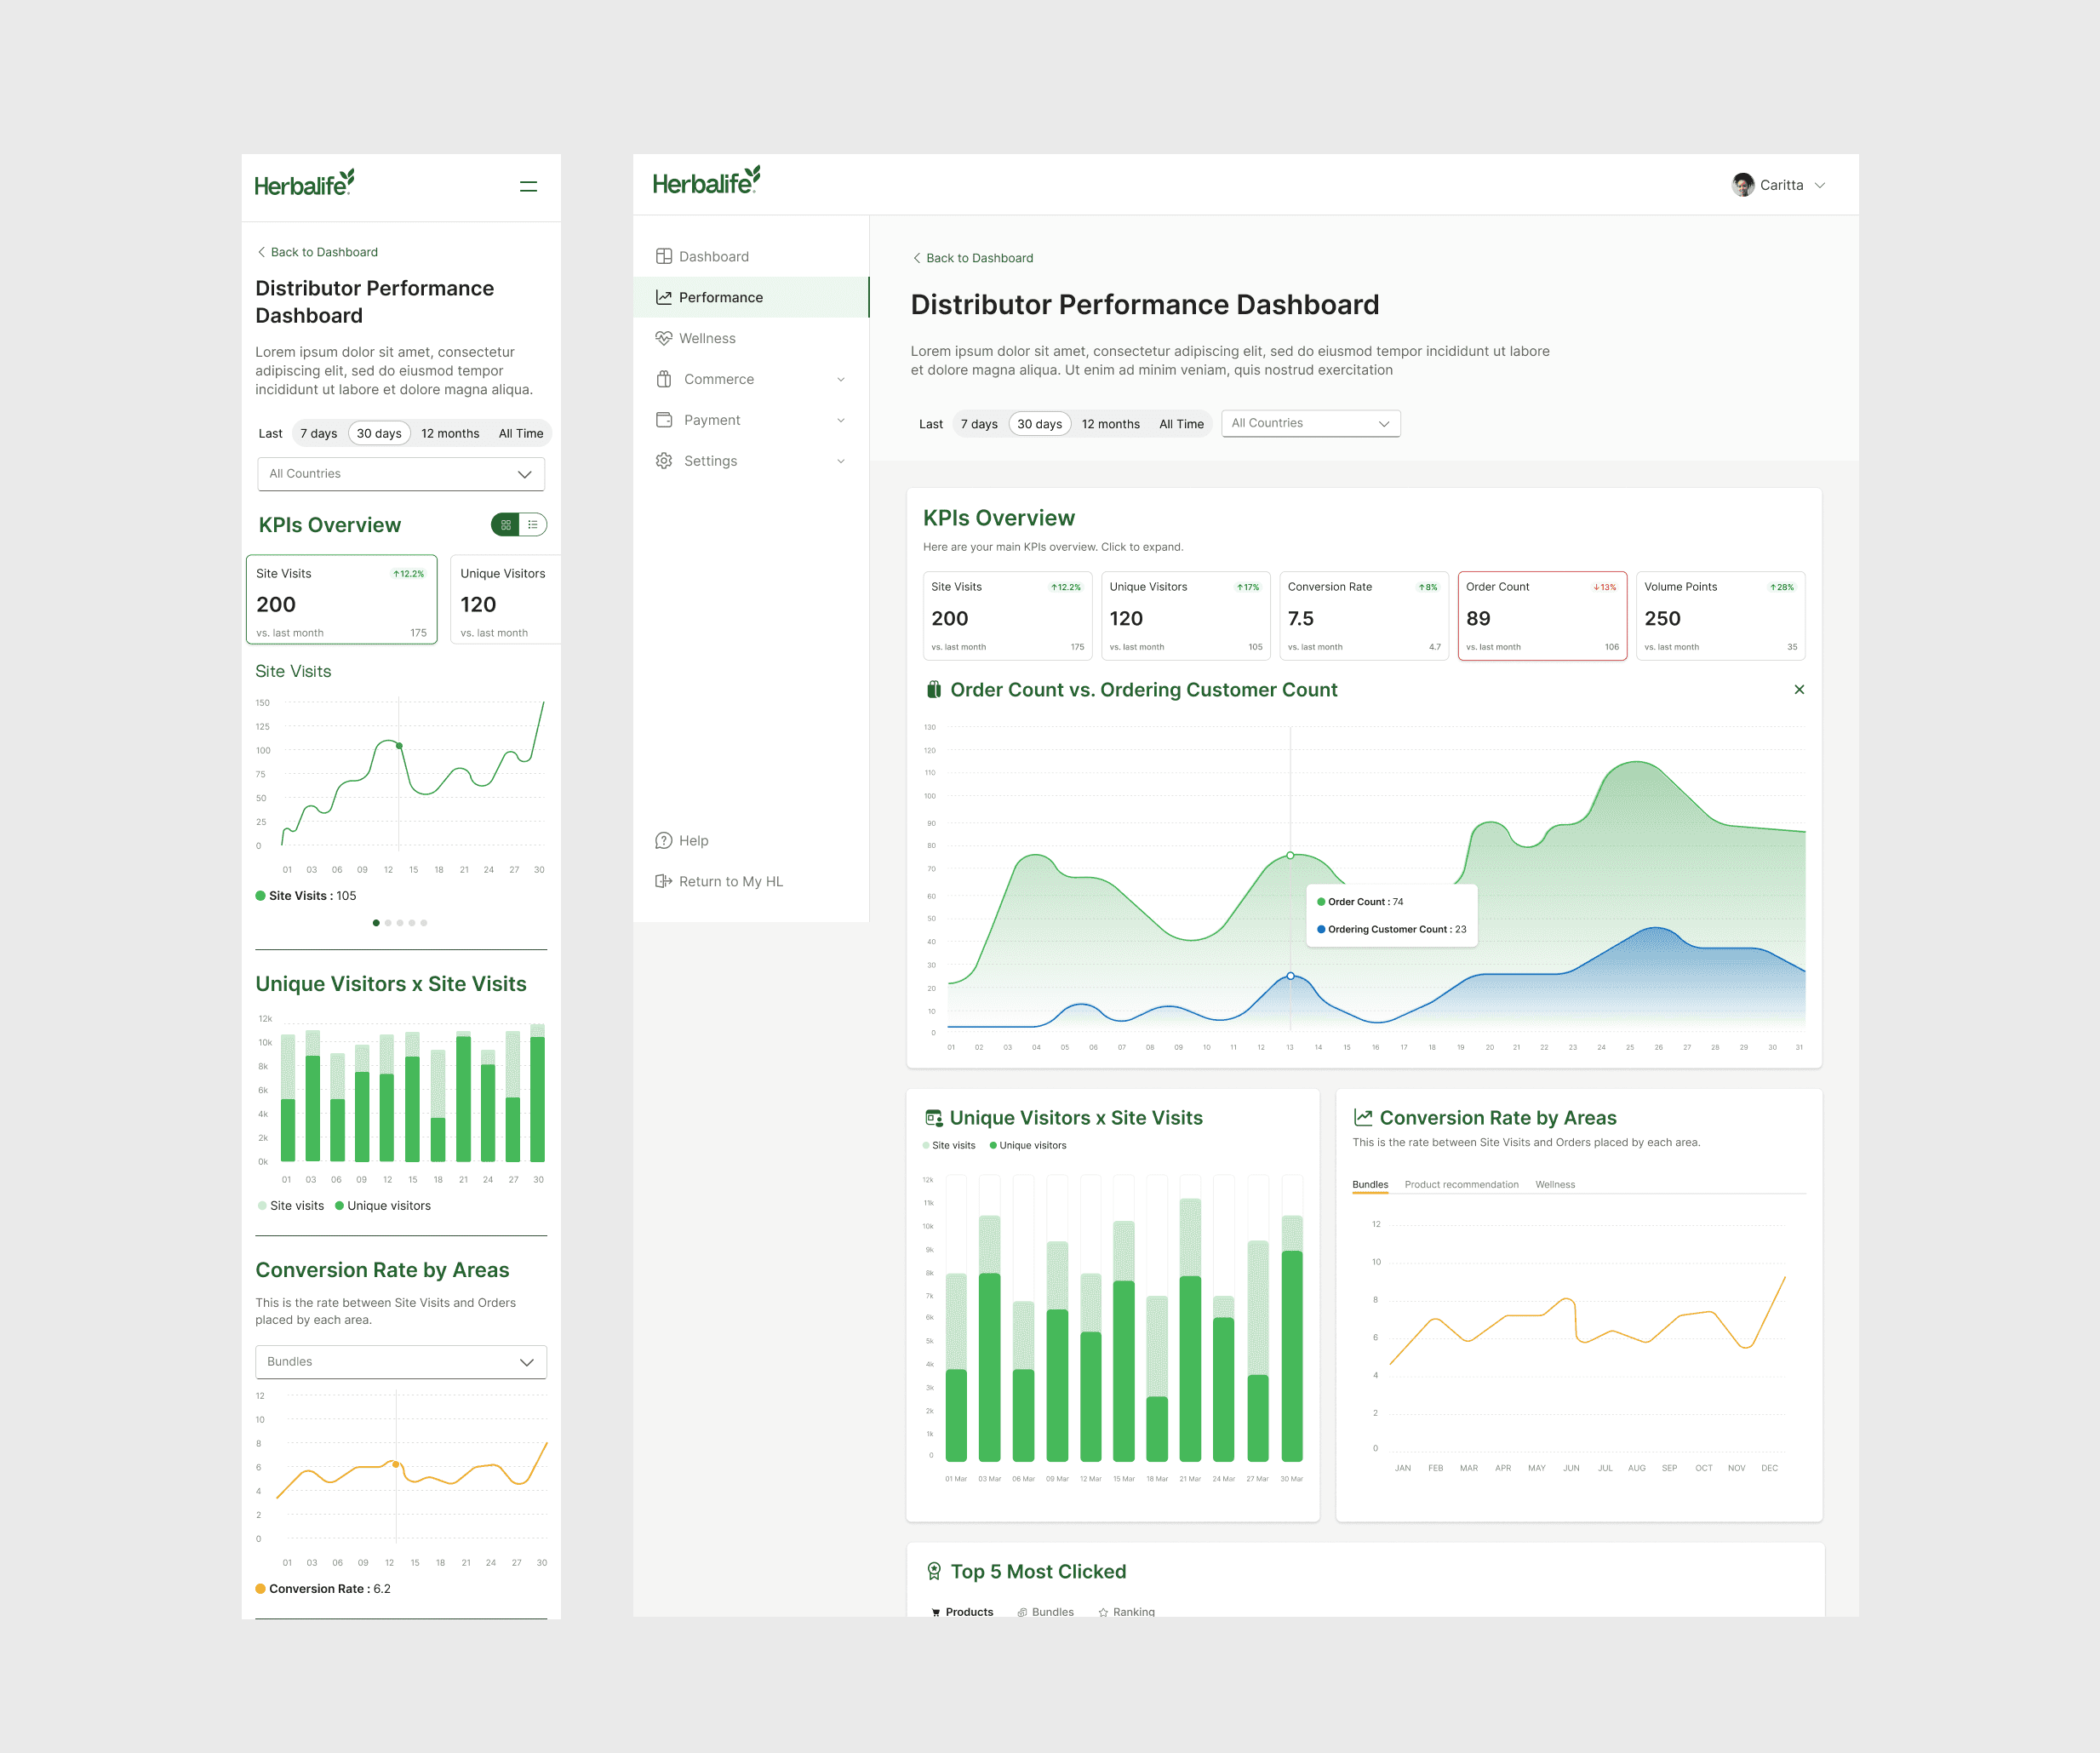Click Return to My HL link

click(730, 881)
